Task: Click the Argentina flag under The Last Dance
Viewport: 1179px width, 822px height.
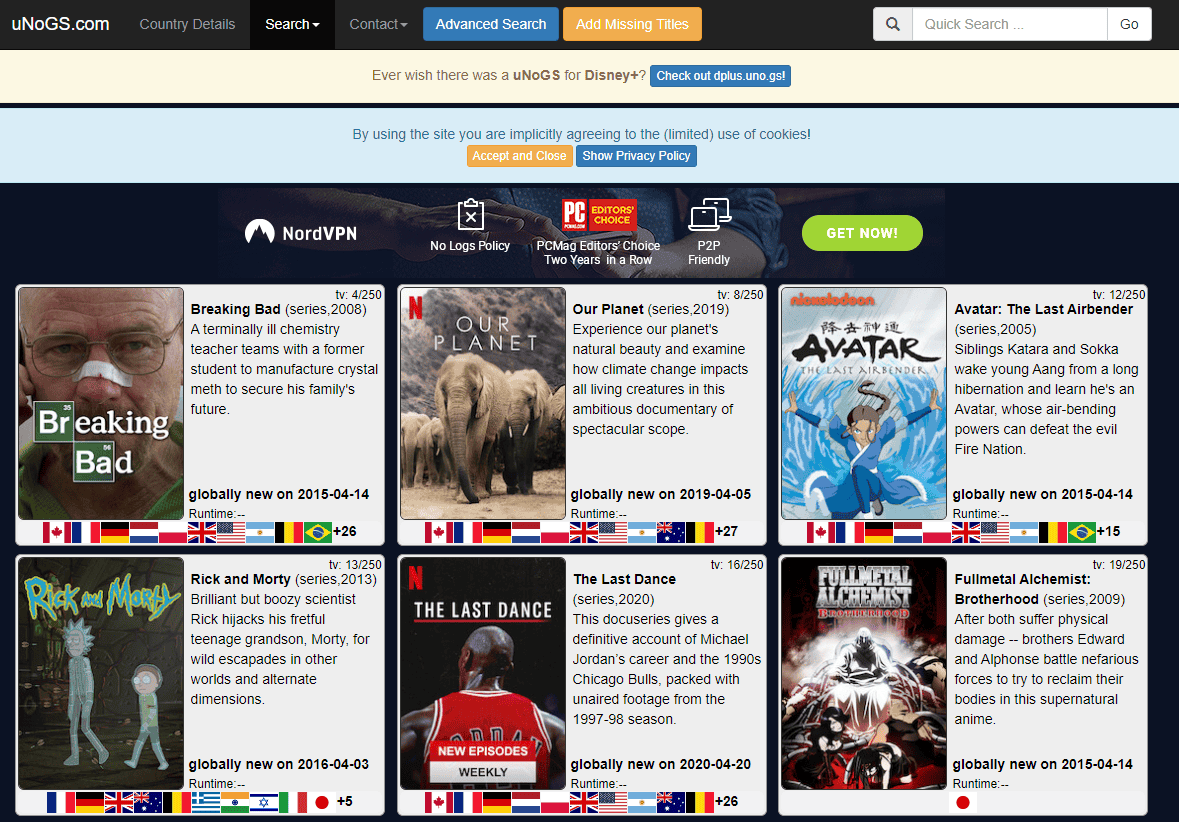Action: (x=642, y=802)
